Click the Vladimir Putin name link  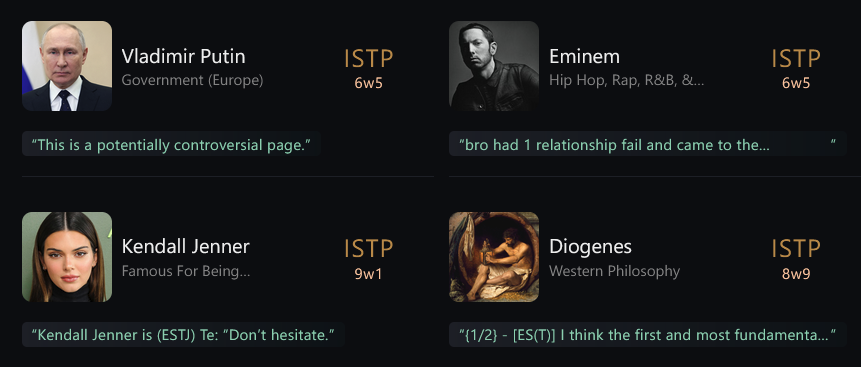click(183, 56)
